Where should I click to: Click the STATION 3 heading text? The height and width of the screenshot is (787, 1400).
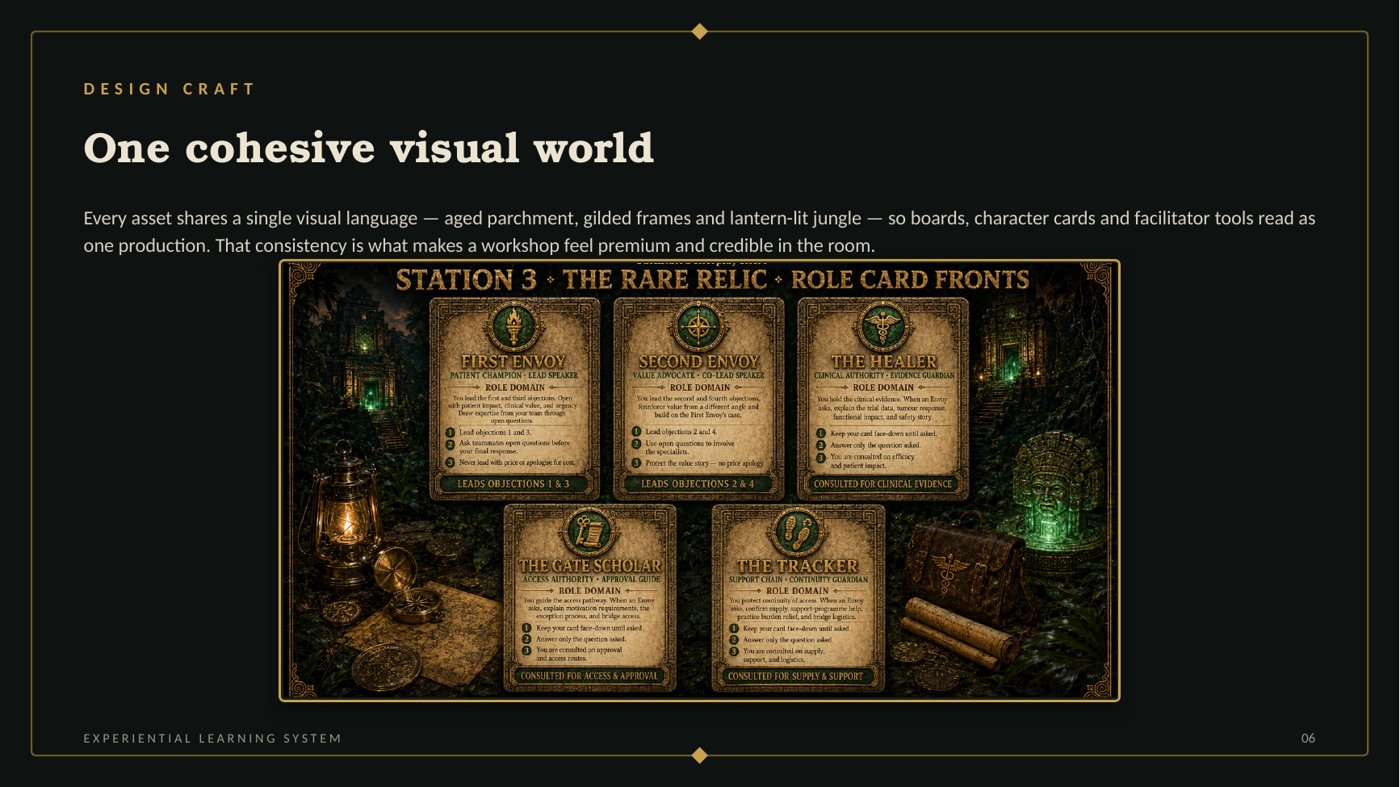[x=466, y=280]
